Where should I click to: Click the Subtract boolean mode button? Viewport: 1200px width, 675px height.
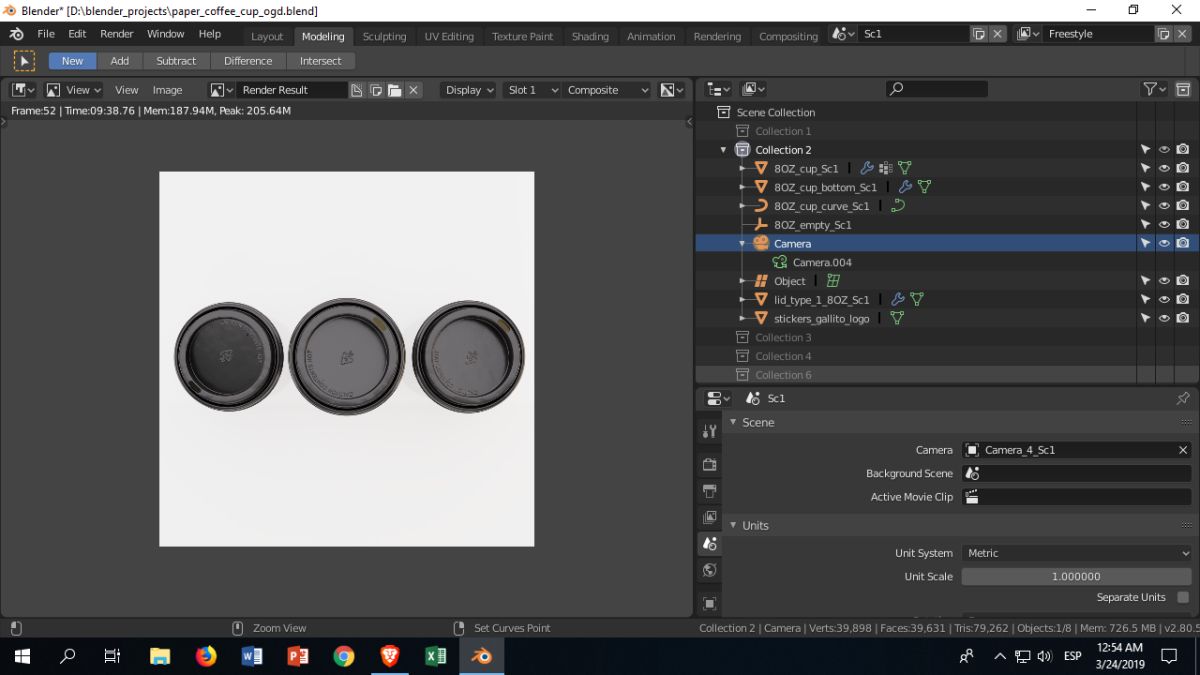click(176, 61)
